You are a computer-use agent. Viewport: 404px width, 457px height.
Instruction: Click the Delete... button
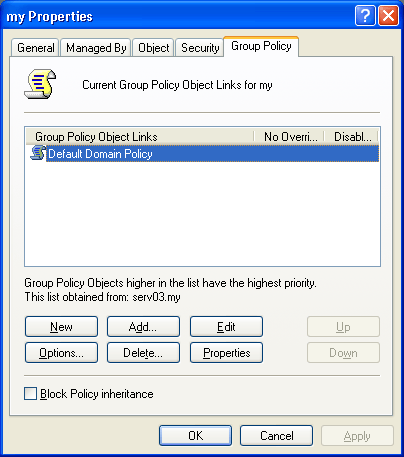tap(143, 353)
